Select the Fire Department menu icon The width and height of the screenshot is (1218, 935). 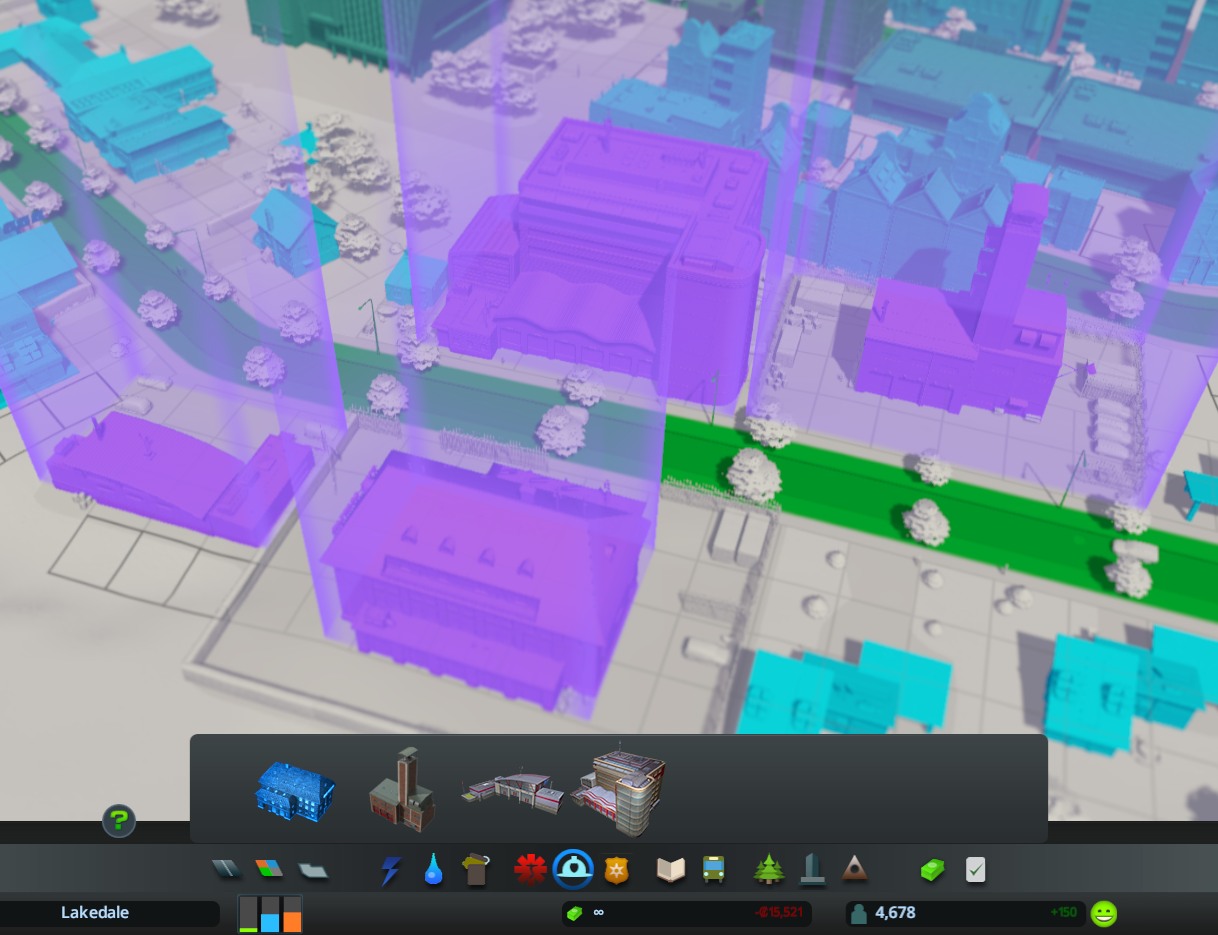(573, 870)
